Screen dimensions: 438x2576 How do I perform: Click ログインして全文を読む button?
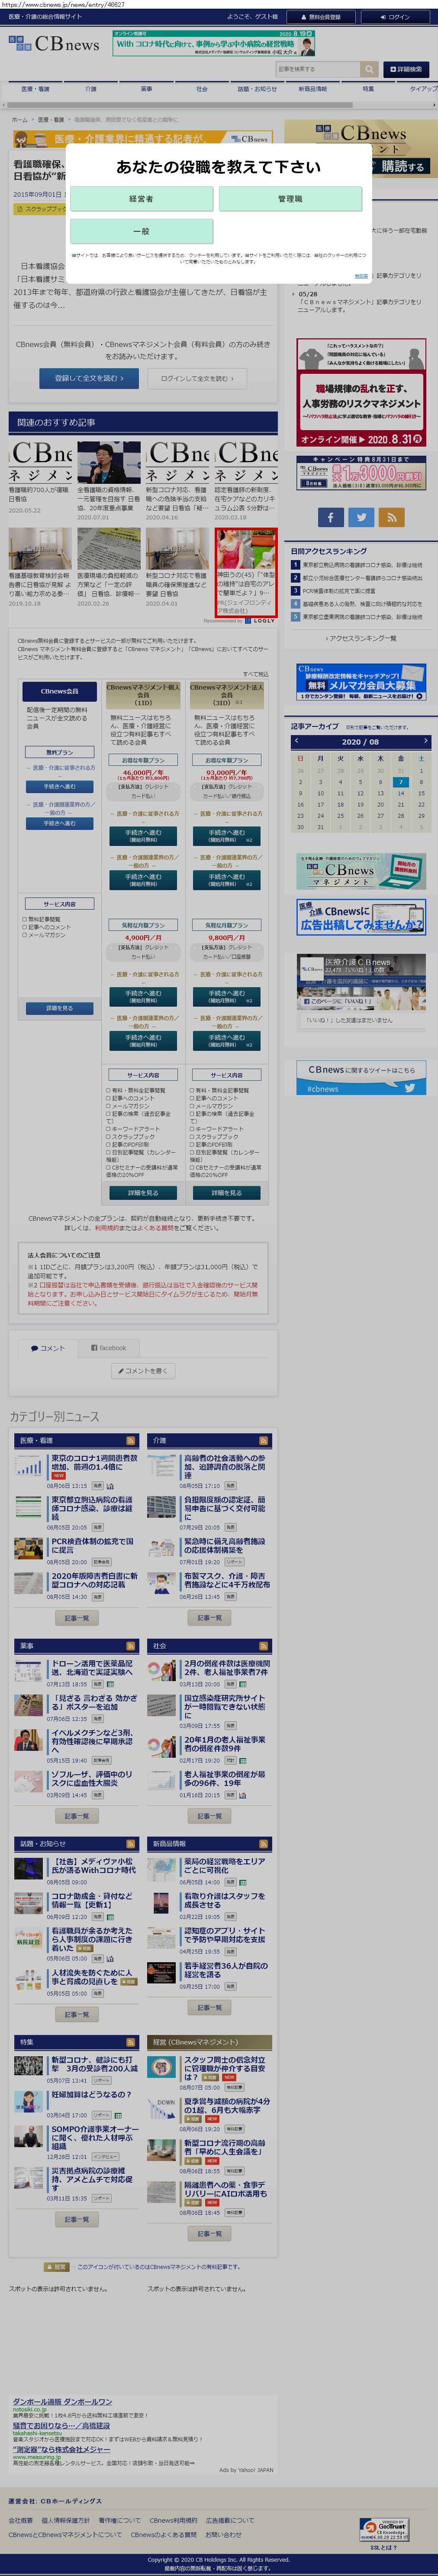pos(197,378)
